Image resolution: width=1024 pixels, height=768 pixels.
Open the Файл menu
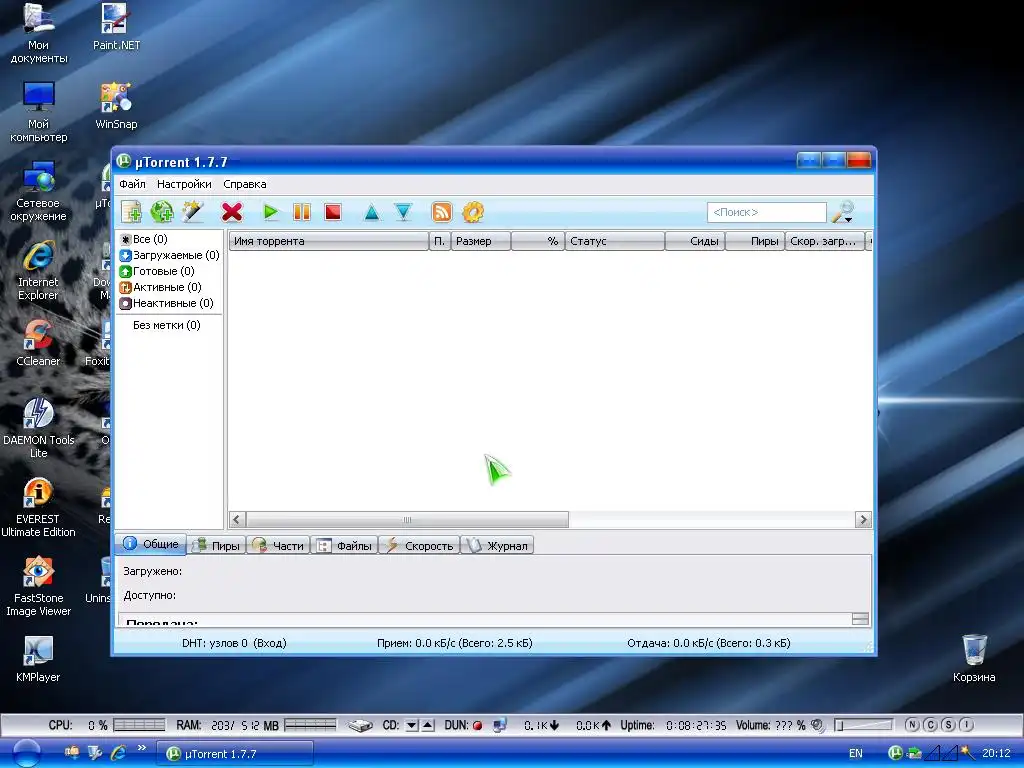pyautogui.click(x=132, y=184)
